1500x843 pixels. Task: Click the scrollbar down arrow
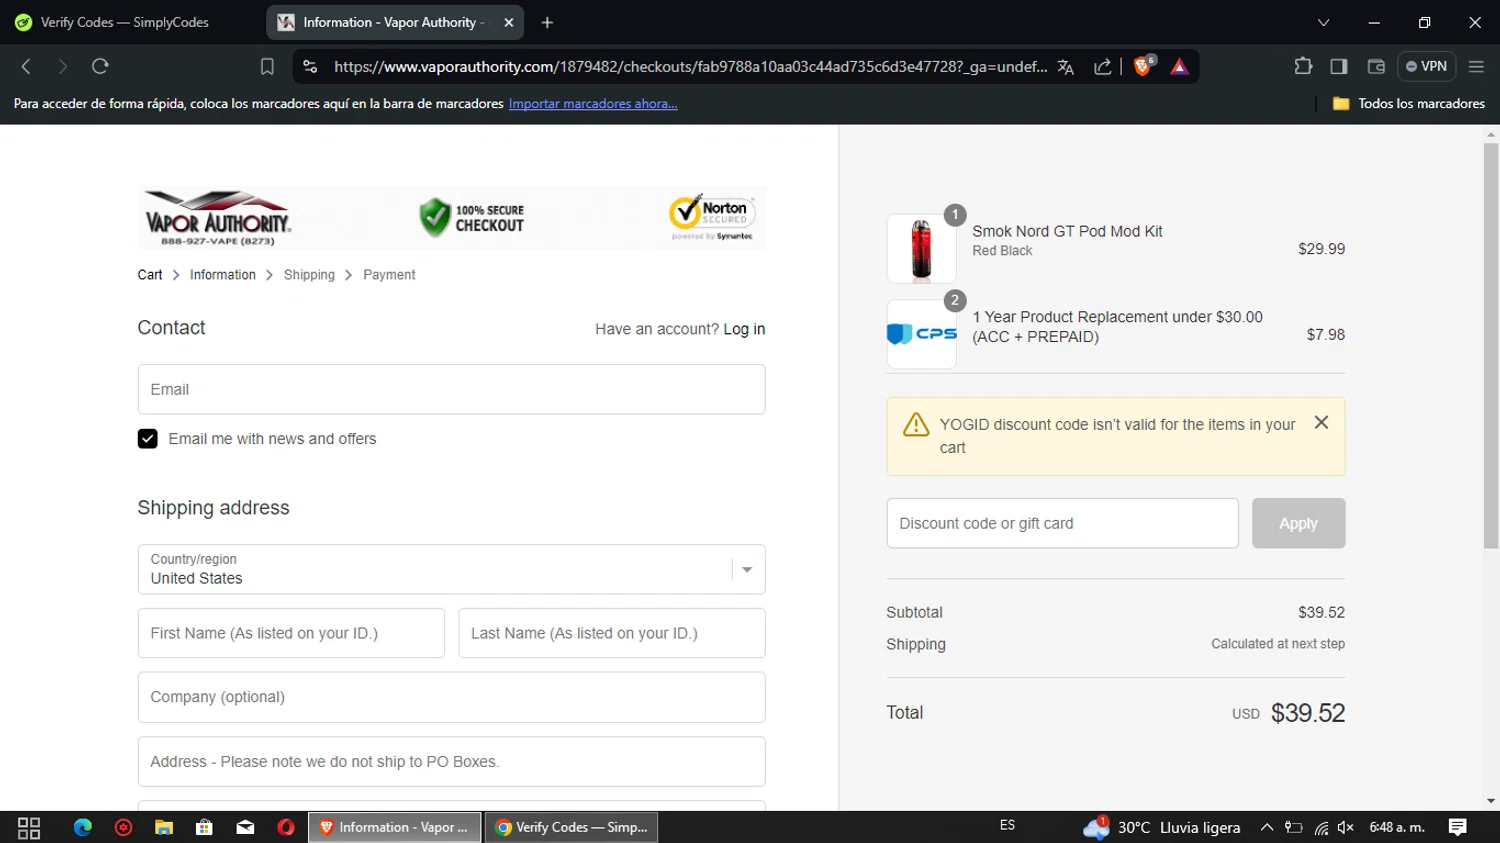1491,801
